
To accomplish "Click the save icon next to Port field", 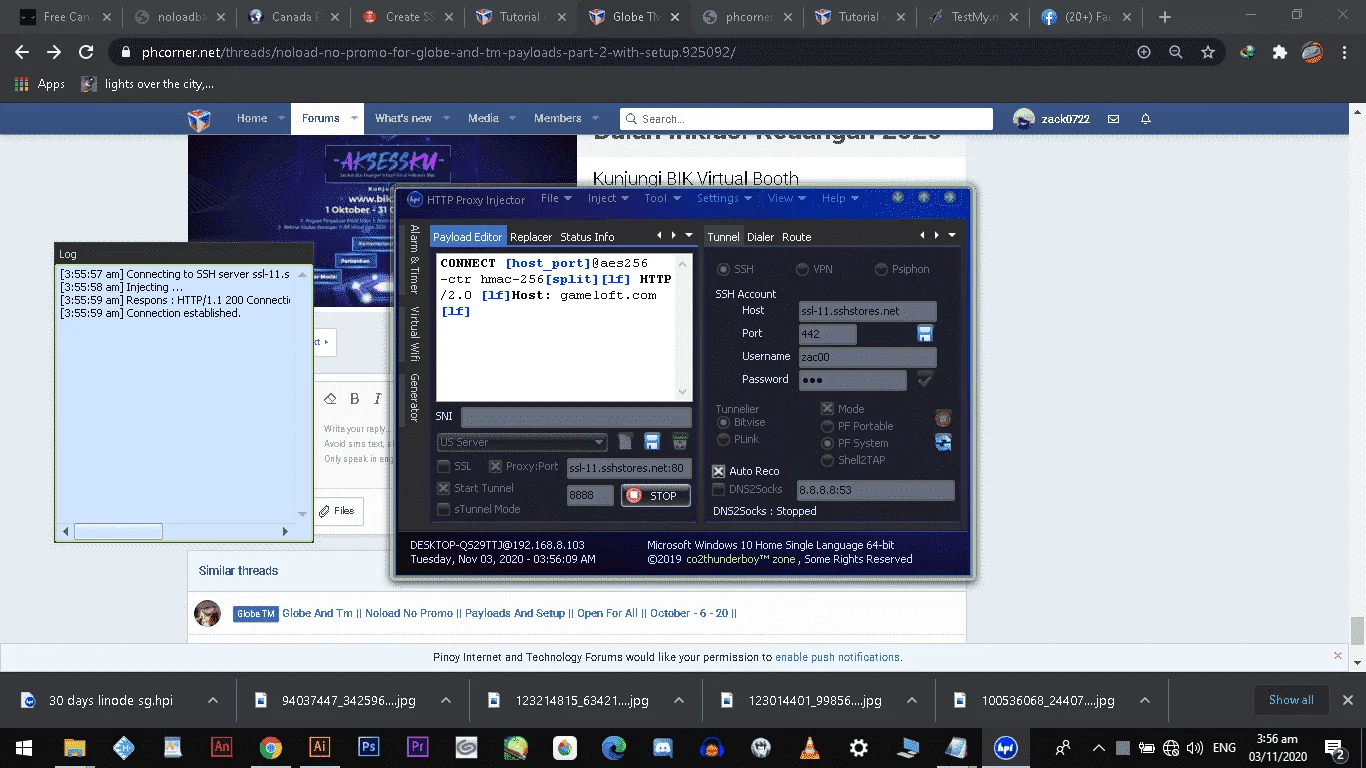I will 925,334.
